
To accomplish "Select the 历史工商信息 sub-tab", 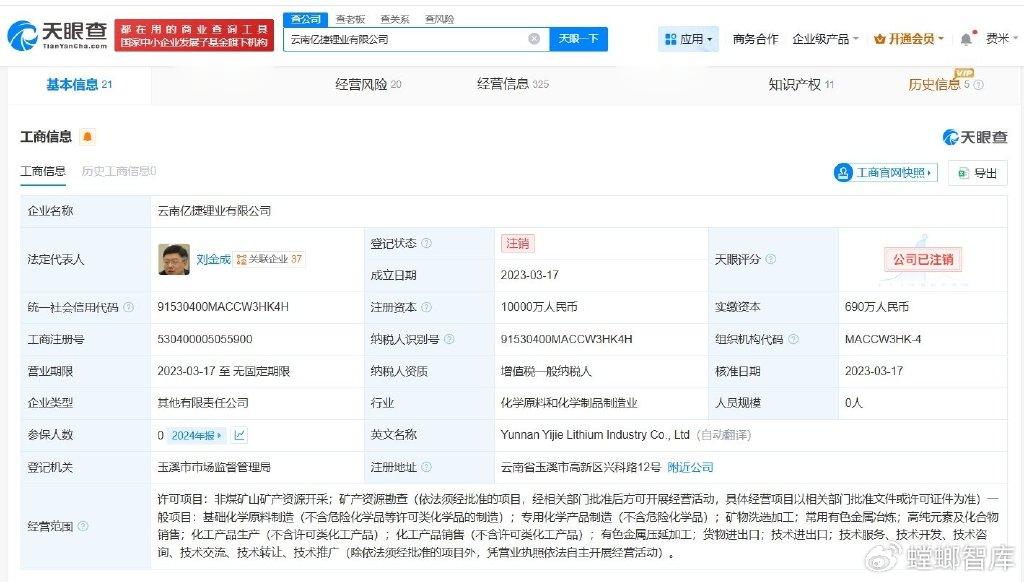I will coord(119,171).
